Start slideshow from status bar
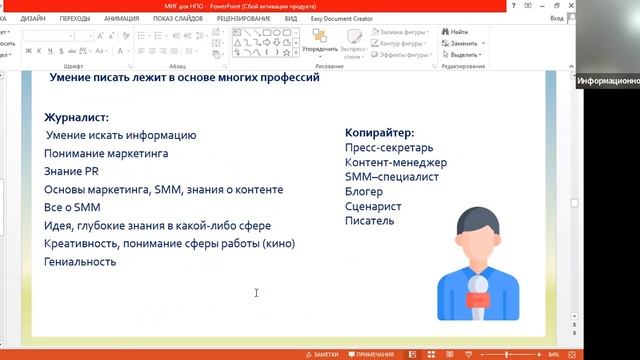Viewport: 640px width, 360px height. click(469, 355)
